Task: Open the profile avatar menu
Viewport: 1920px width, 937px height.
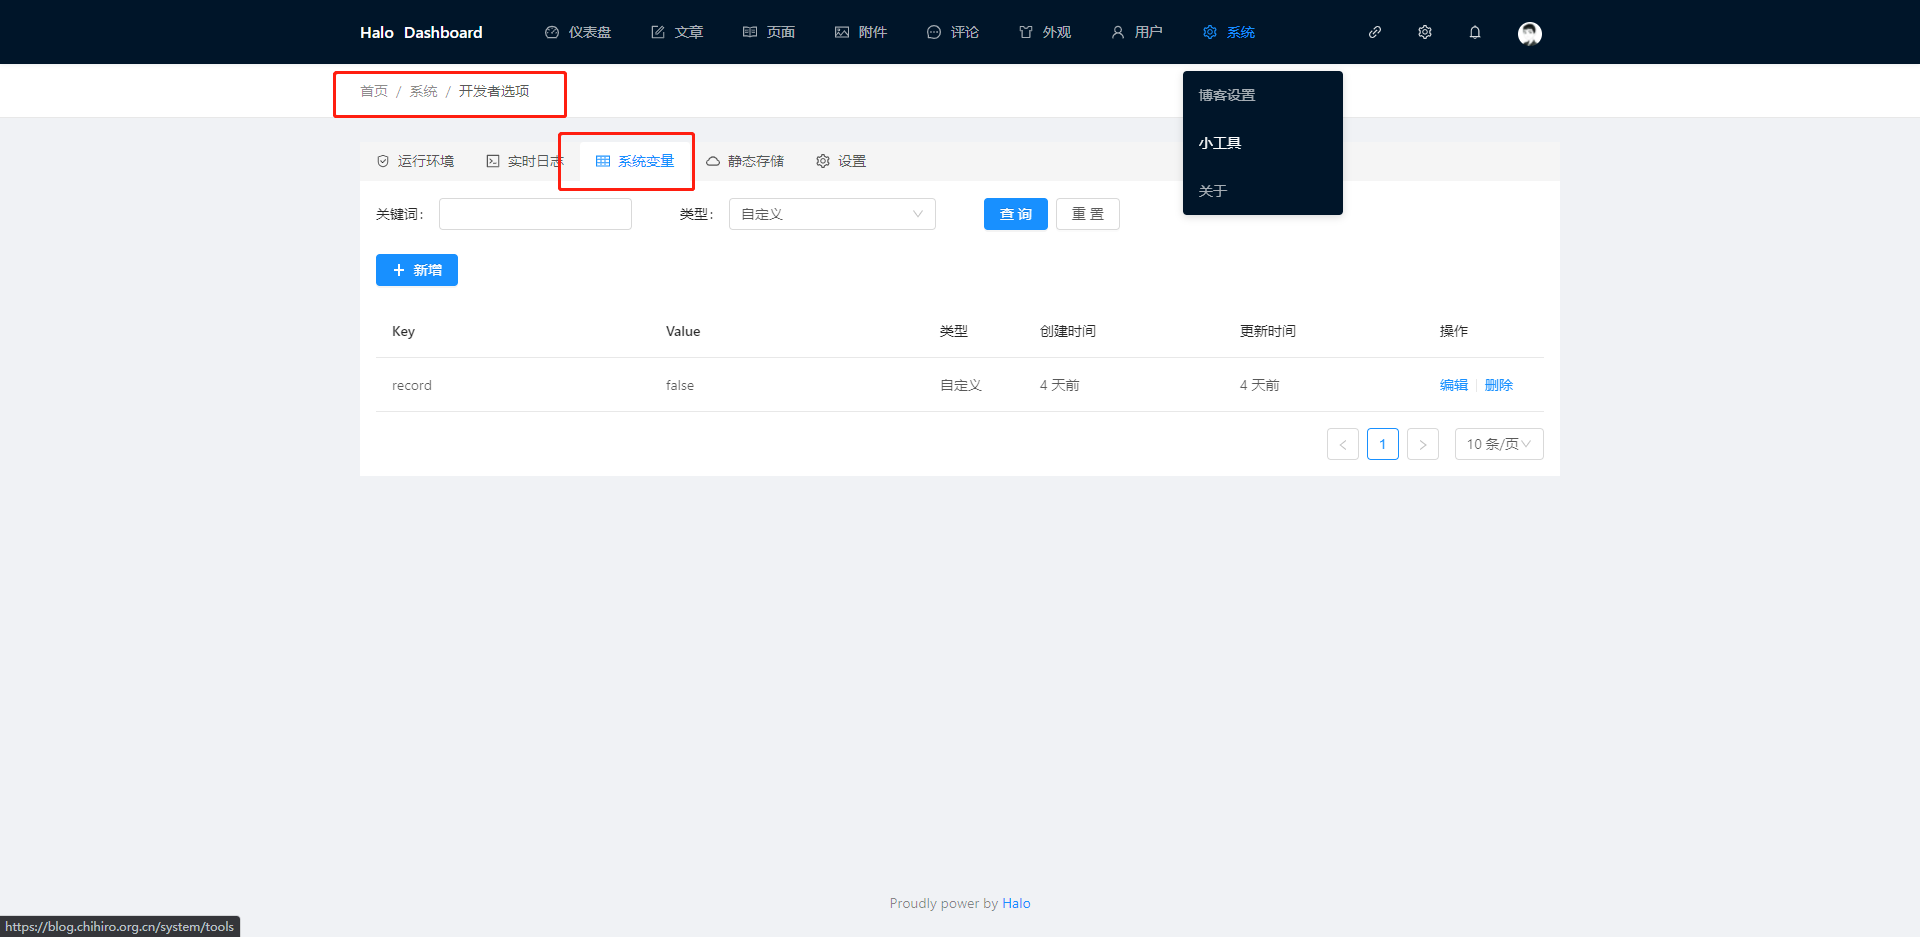Action: point(1529,32)
